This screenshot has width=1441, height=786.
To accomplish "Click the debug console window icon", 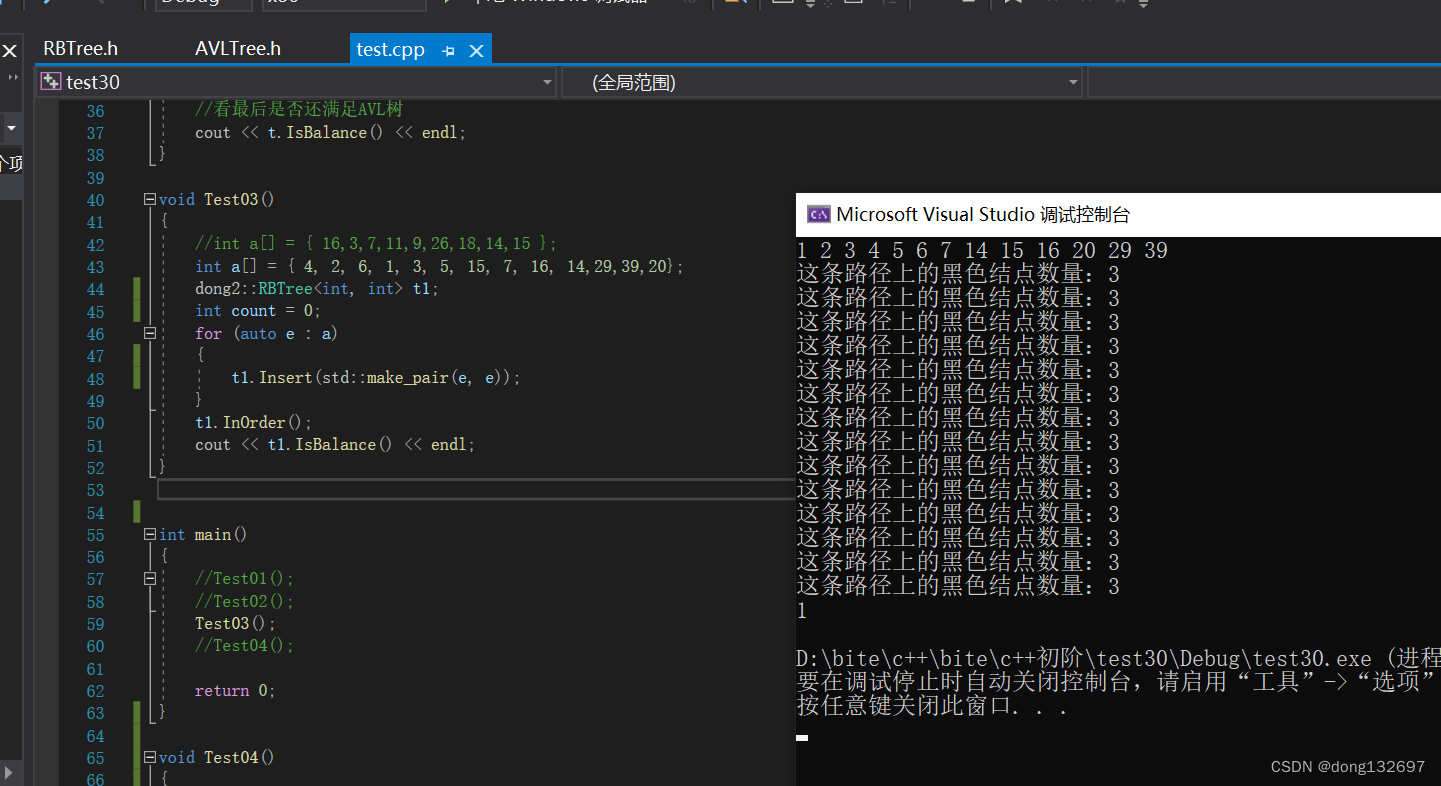I will (x=818, y=214).
